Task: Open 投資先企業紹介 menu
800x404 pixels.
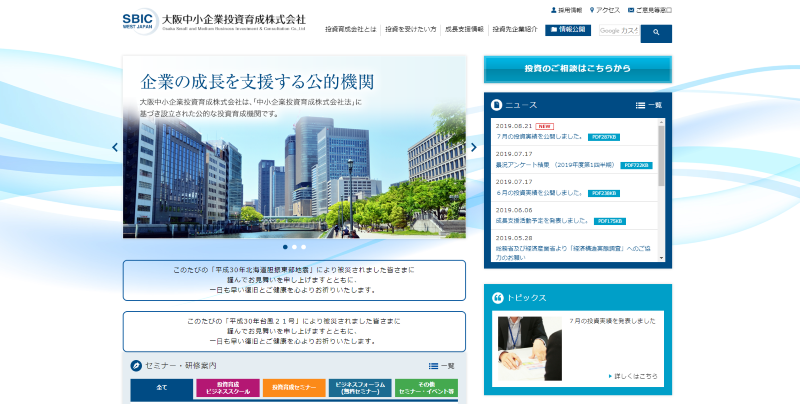Action: click(x=515, y=30)
